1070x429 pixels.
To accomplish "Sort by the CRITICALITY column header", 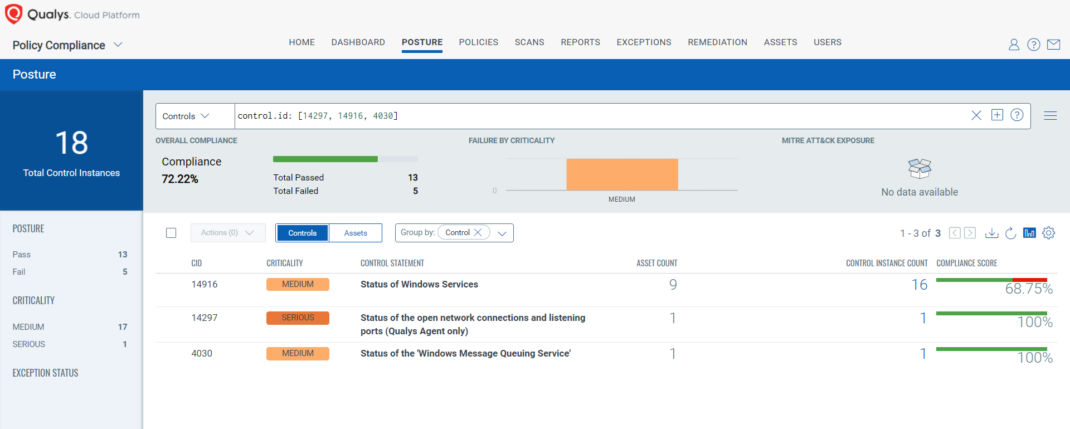I will (285, 263).
